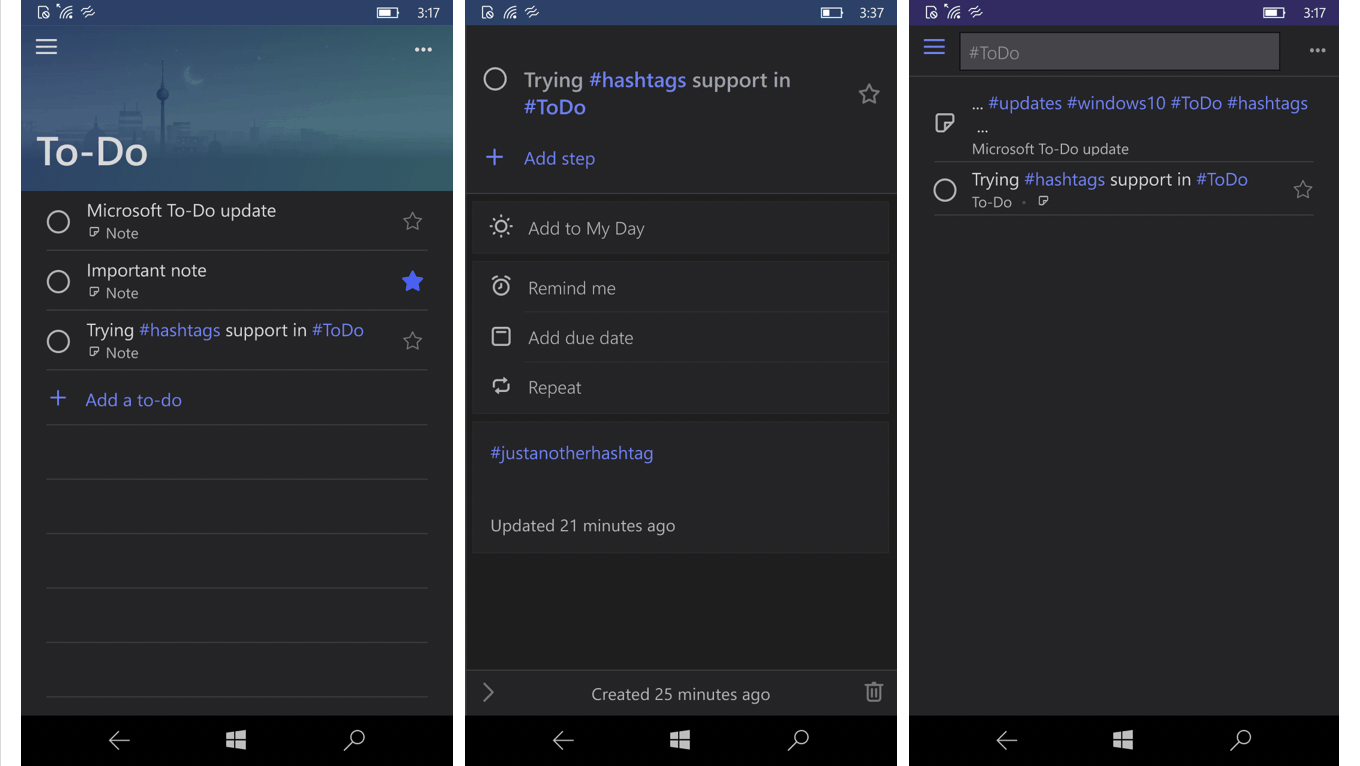Open Important note task
Screen dimensions: 1360x766
[237, 281]
